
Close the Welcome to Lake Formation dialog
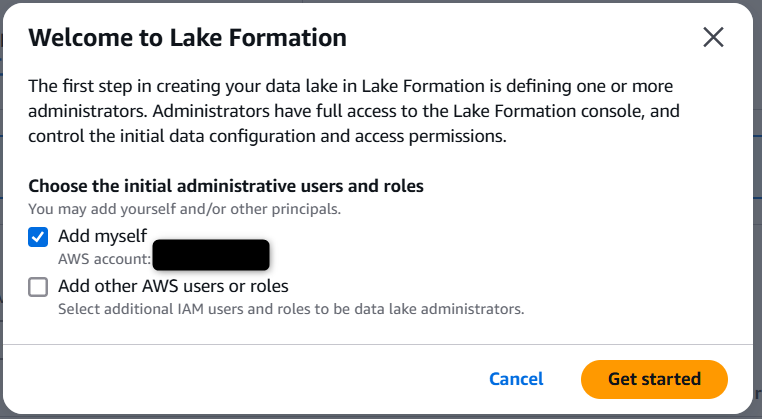713,37
